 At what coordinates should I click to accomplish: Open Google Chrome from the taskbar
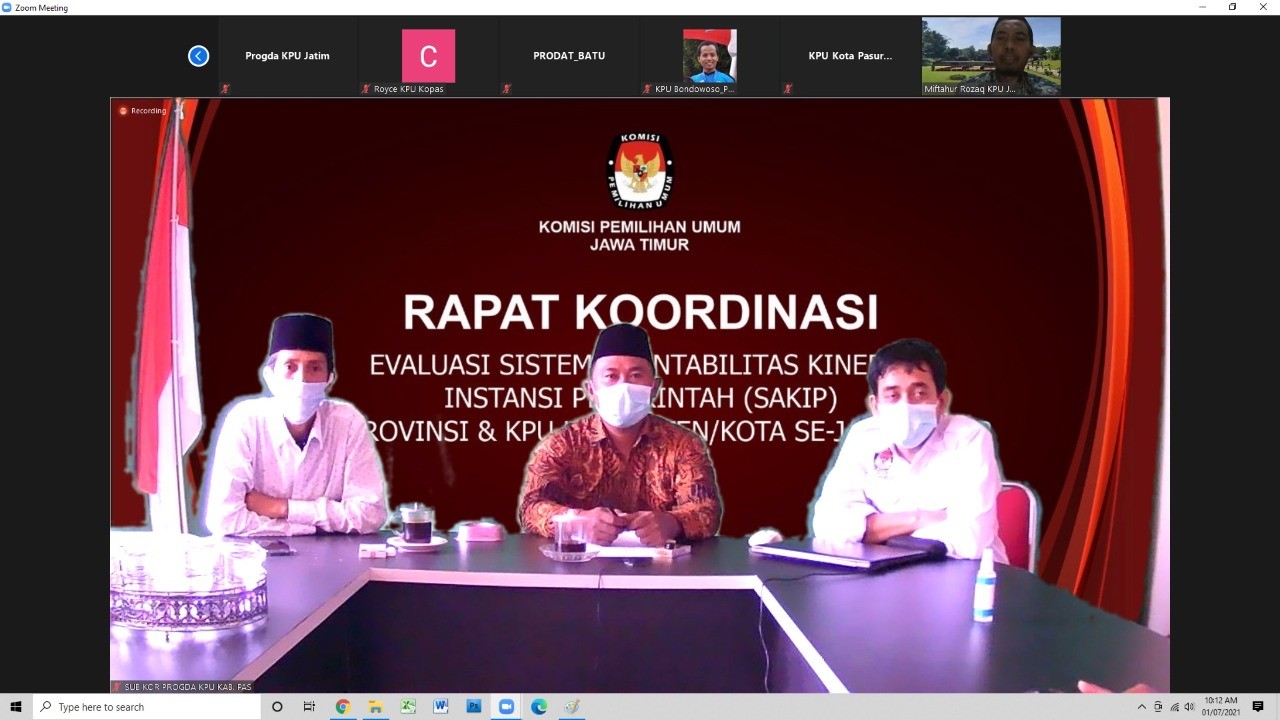(343, 707)
